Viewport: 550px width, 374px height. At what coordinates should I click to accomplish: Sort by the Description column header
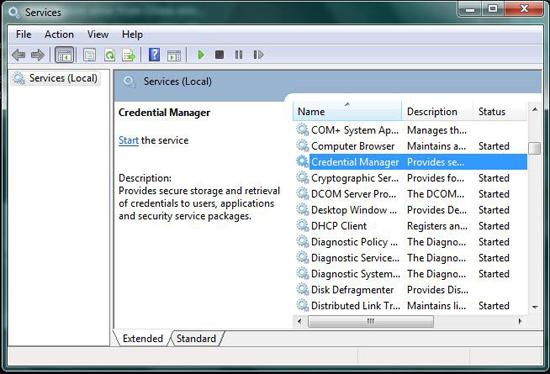[437, 112]
